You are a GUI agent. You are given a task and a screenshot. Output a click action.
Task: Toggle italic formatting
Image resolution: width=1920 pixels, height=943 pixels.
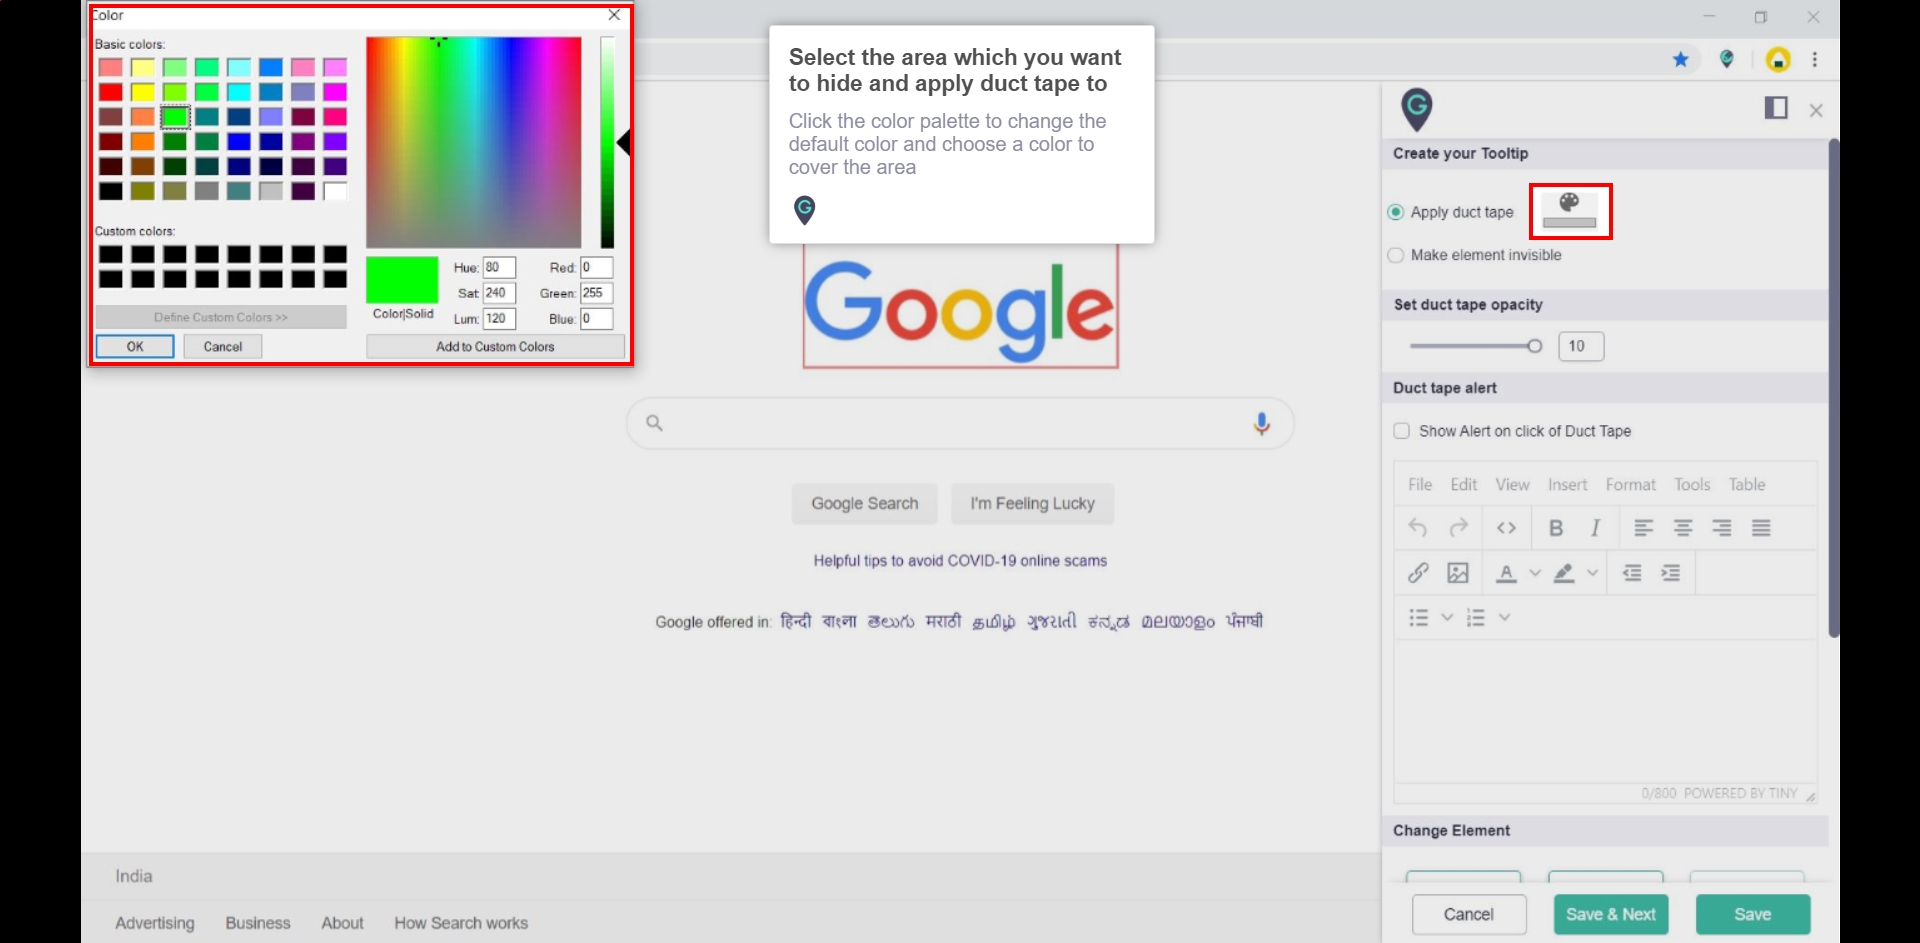(1596, 528)
